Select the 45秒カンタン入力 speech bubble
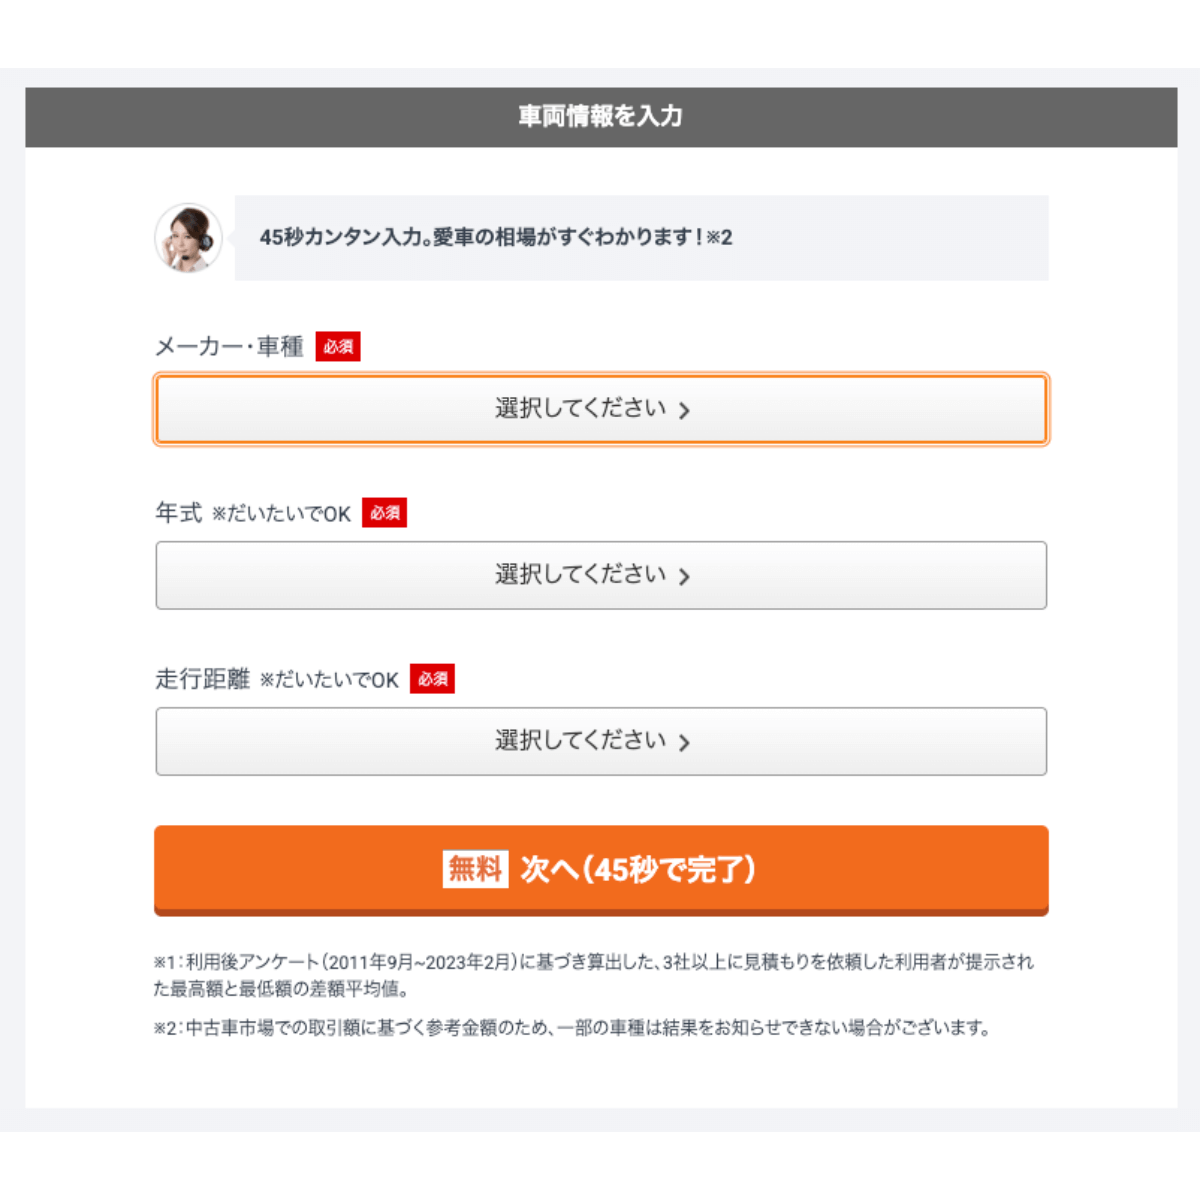 point(640,239)
